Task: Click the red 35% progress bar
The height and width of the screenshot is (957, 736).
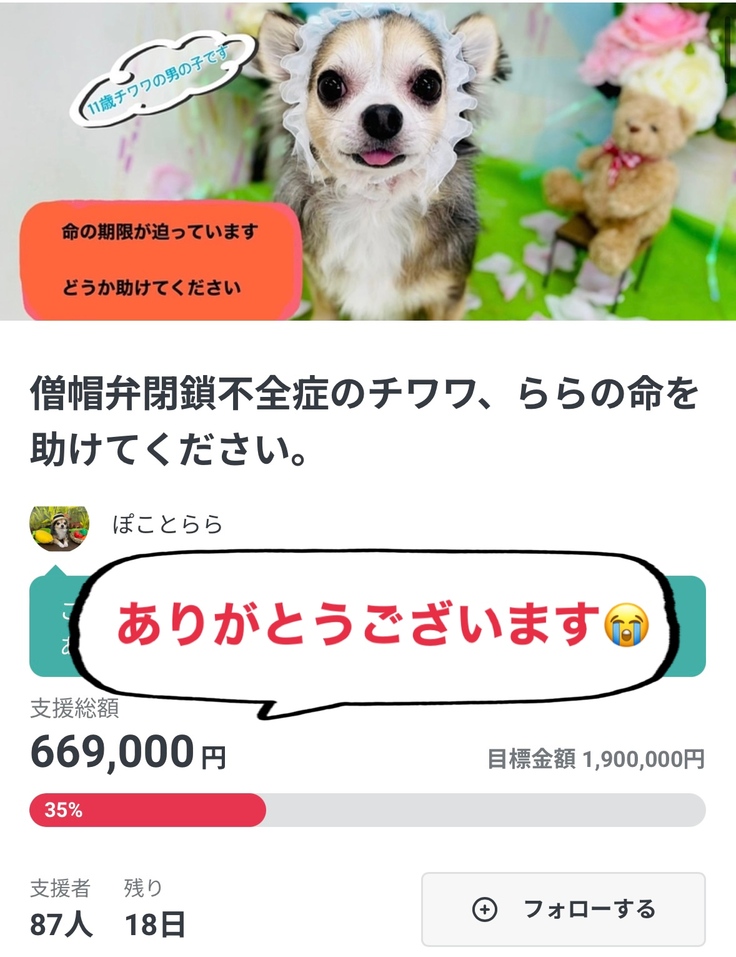Action: [148, 810]
